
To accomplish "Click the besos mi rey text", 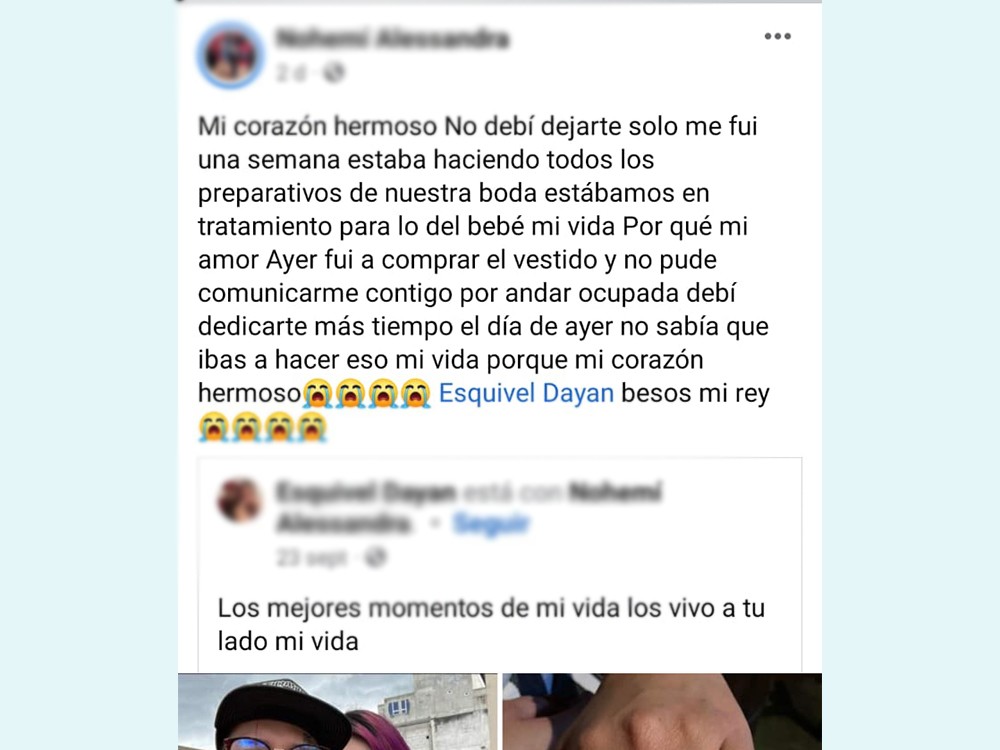I will (695, 393).
